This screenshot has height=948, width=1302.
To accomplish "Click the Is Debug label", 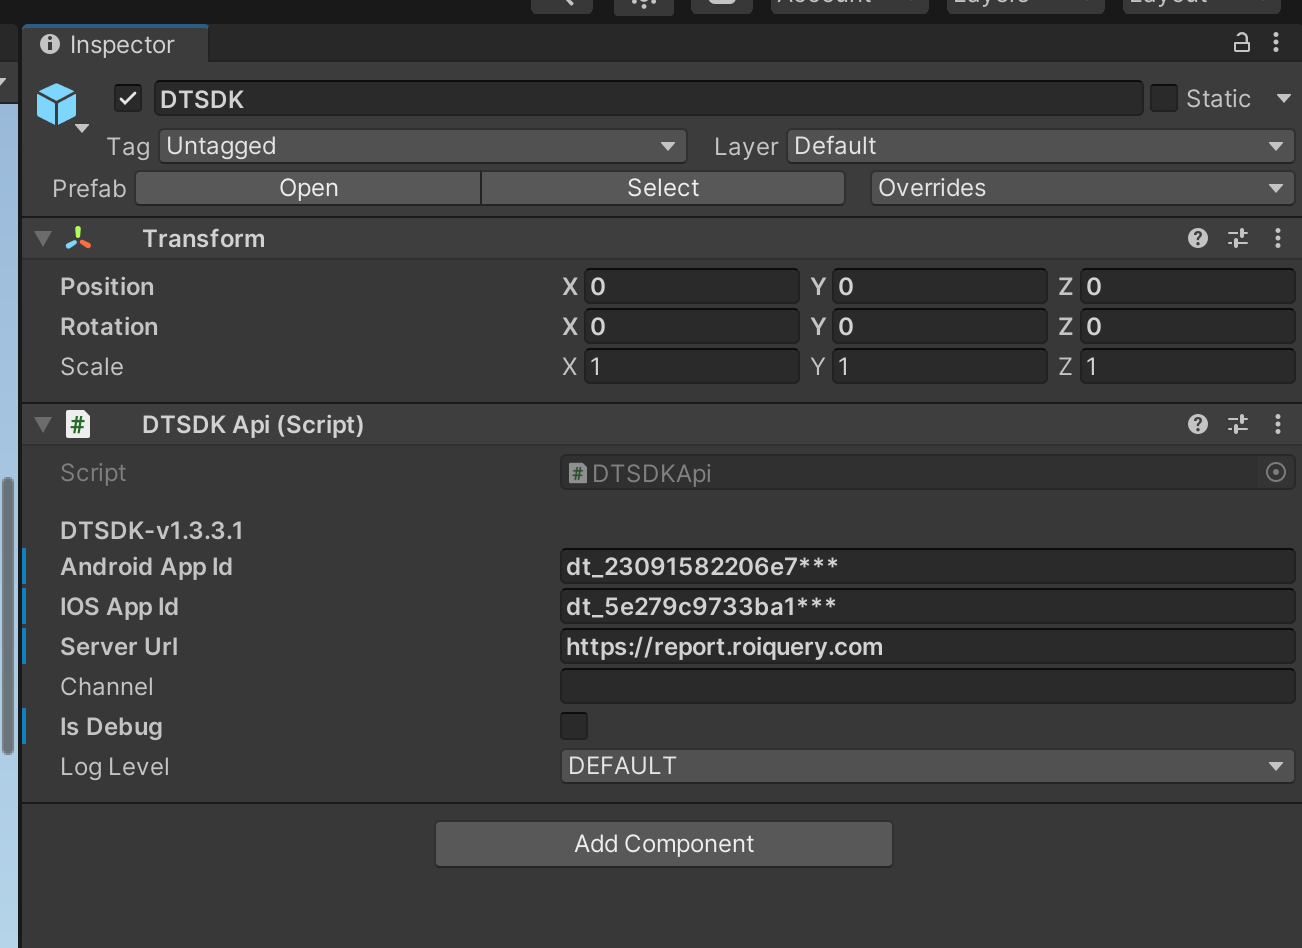I will (x=111, y=727).
